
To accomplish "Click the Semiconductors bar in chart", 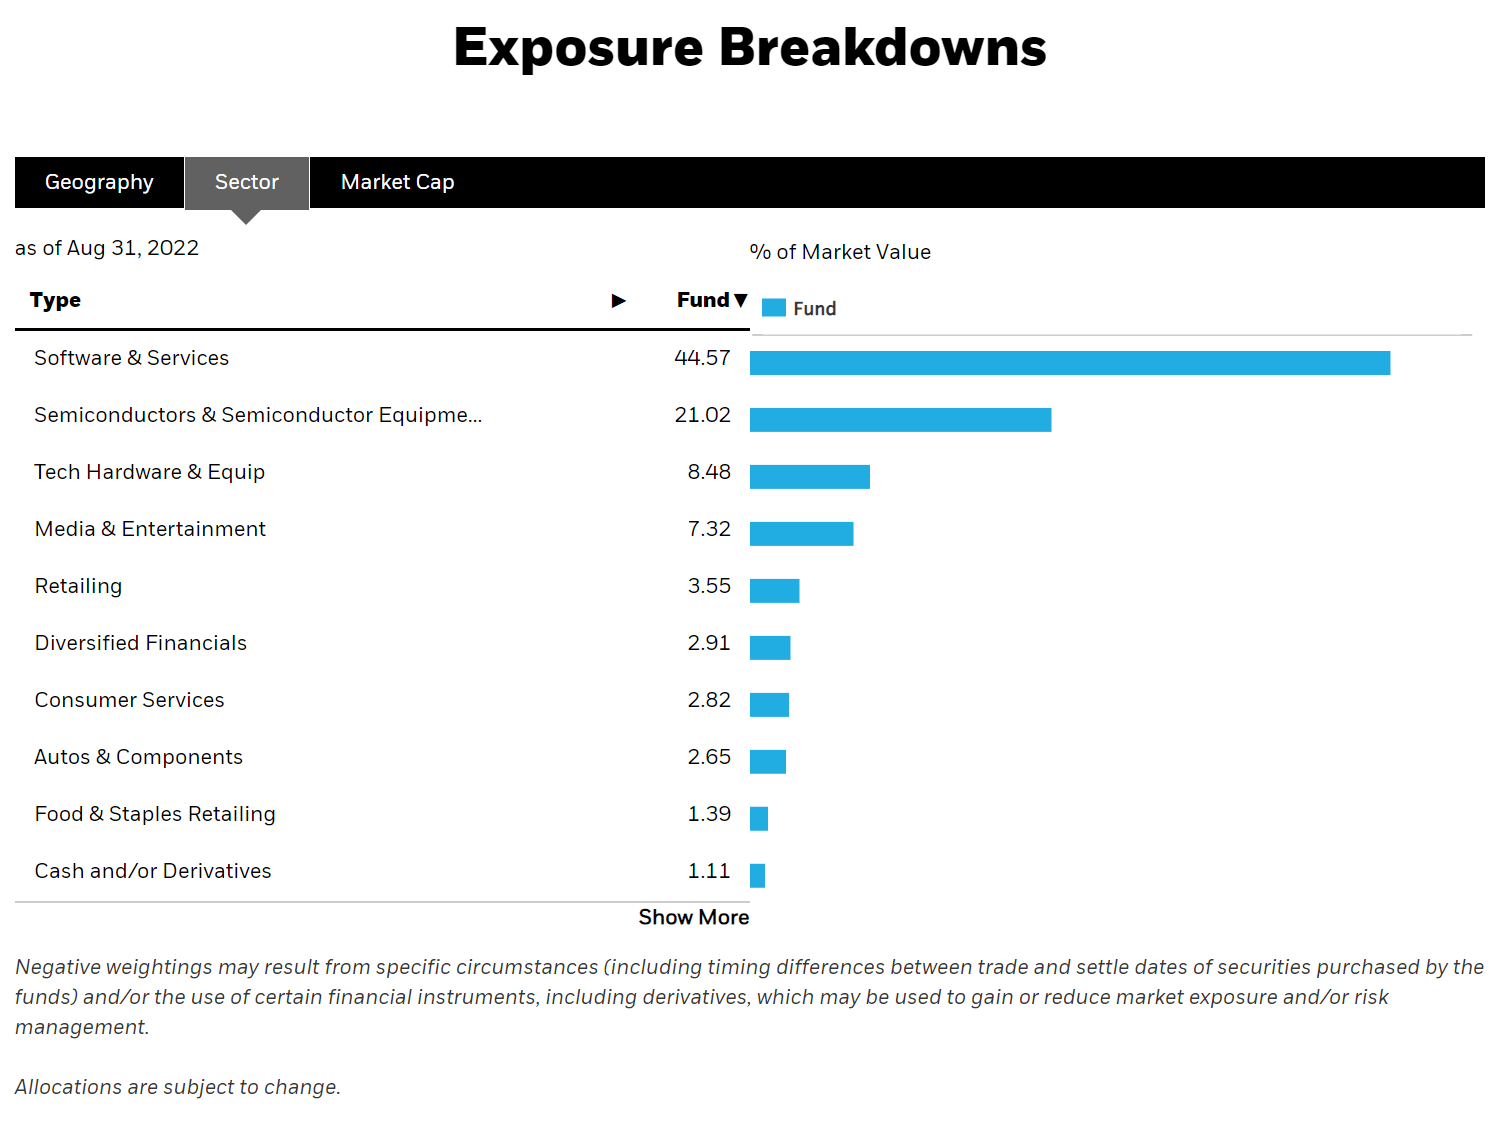I will [x=900, y=420].
